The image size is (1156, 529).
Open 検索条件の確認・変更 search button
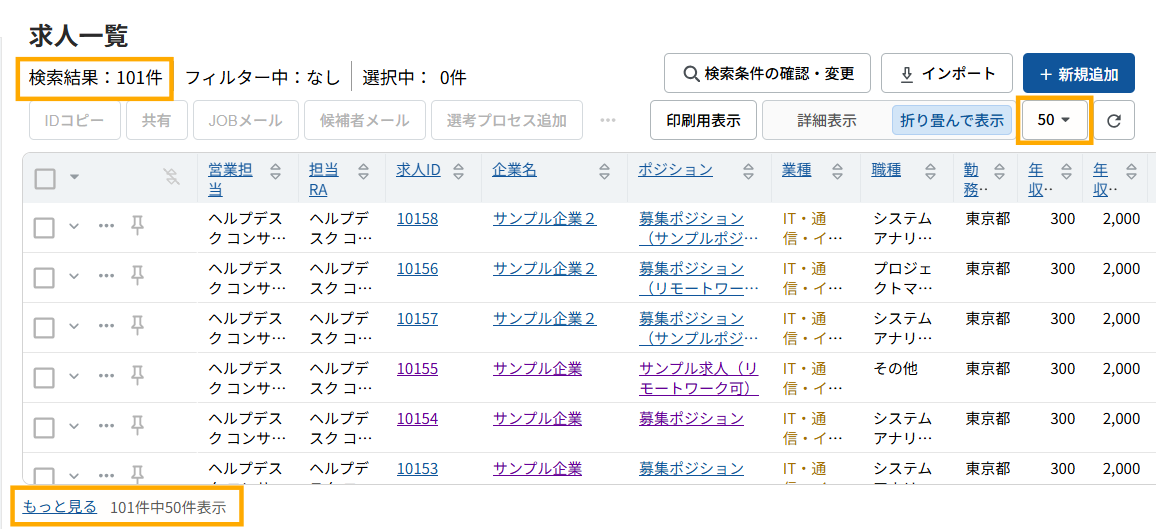(x=767, y=74)
